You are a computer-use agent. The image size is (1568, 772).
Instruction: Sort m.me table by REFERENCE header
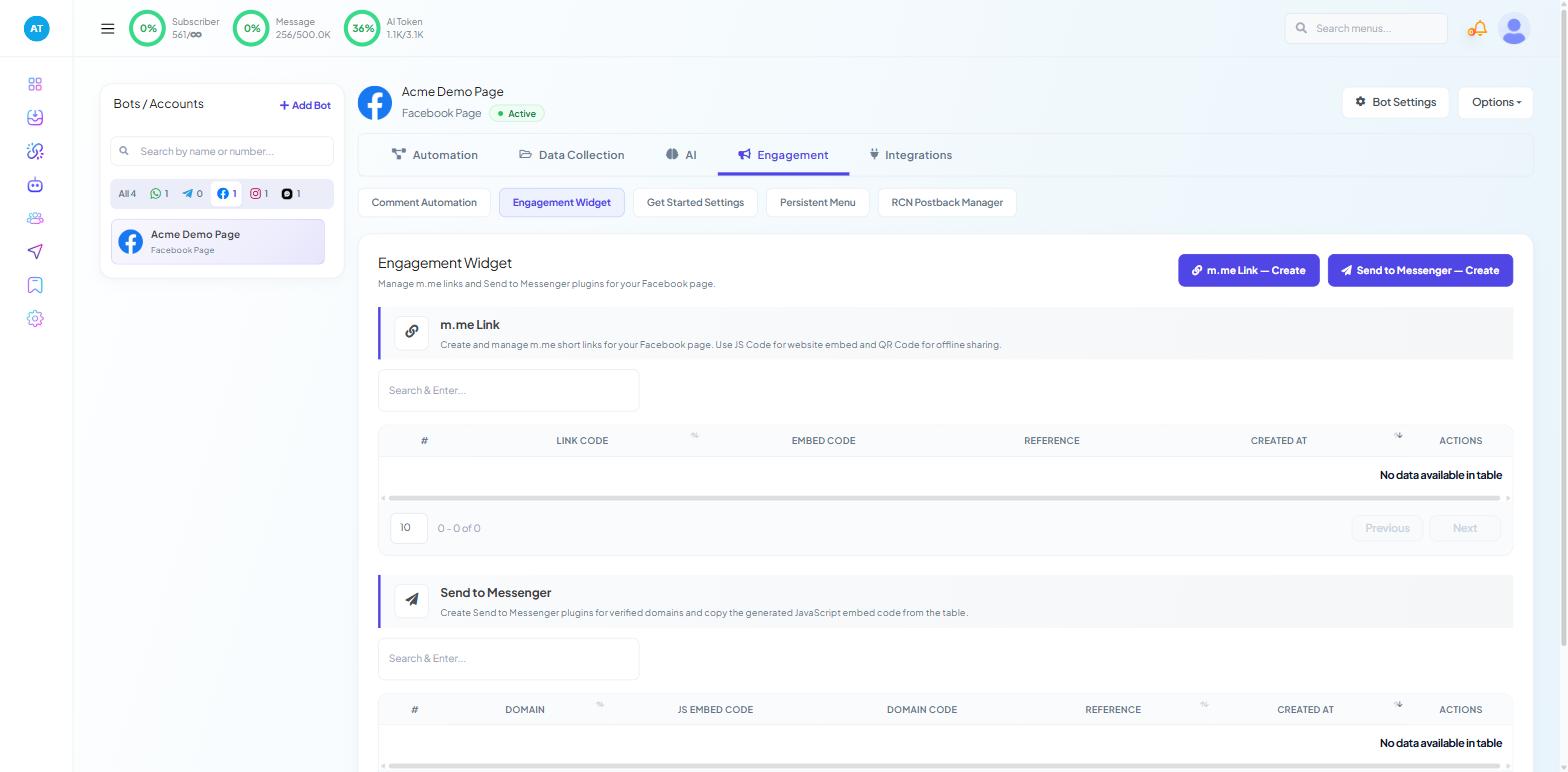point(1051,441)
